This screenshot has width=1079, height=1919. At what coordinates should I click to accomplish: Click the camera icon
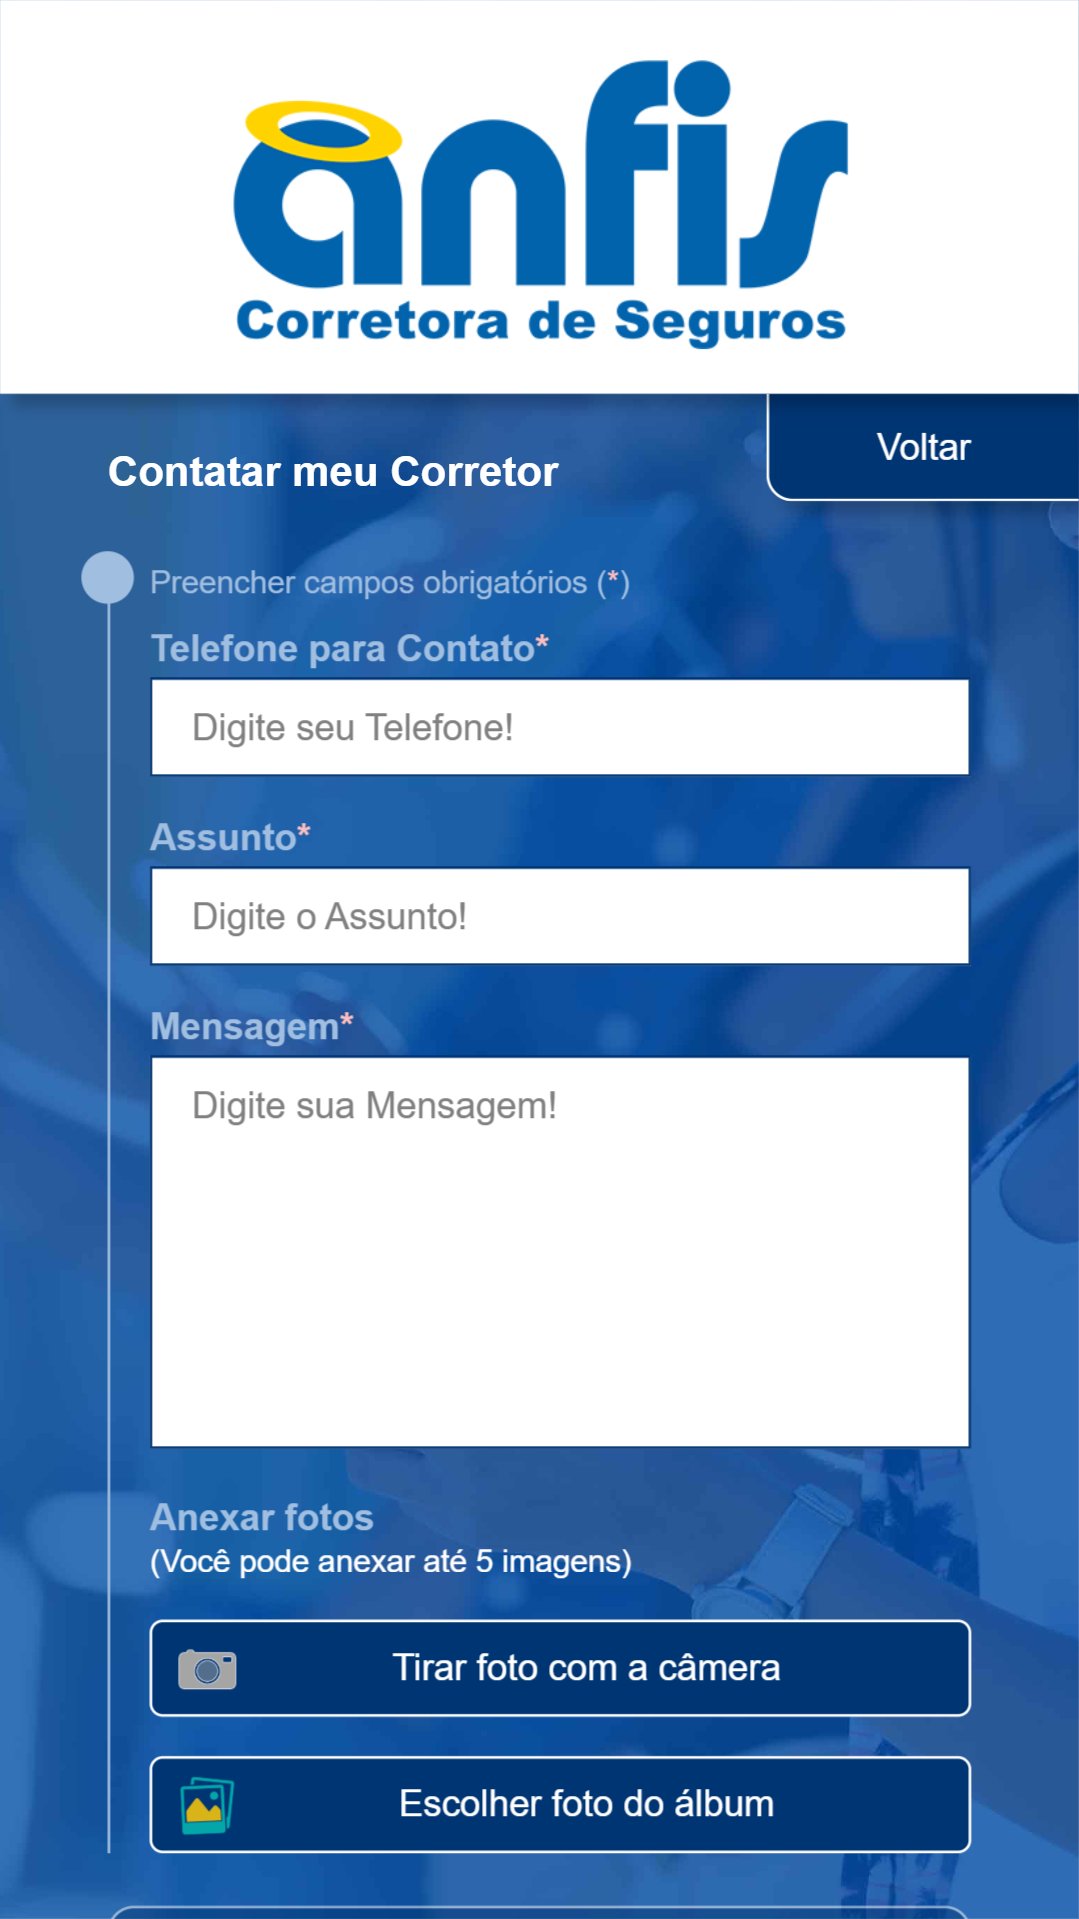coord(207,1669)
